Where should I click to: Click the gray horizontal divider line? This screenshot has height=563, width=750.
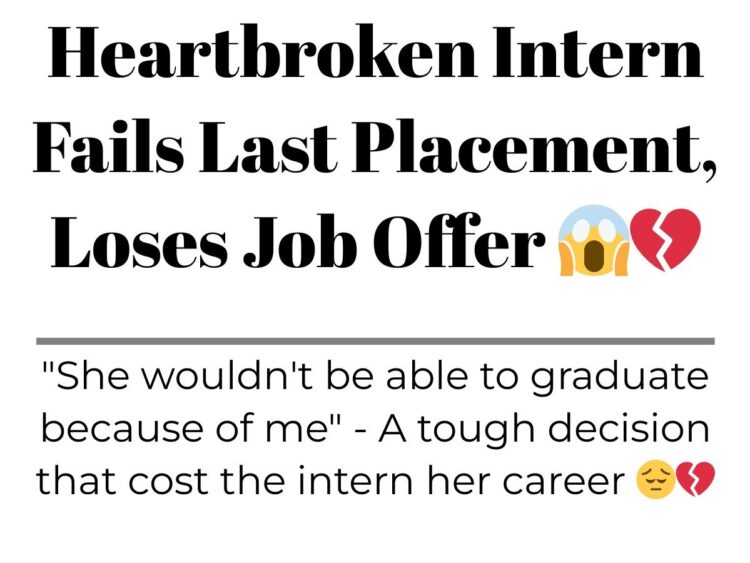pyautogui.click(x=375, y=341)
